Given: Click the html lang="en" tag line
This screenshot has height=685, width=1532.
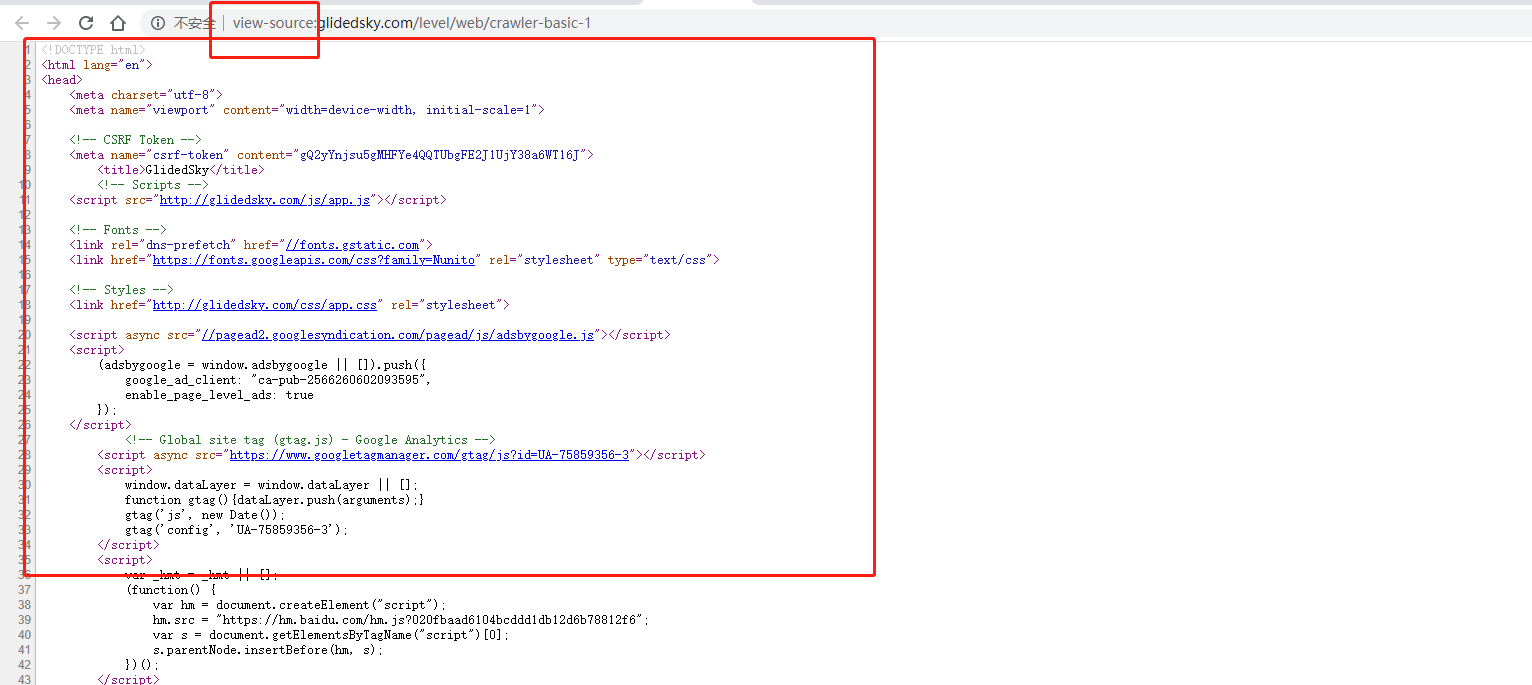Looking at the screenshot, I should (x=97, y=65).
